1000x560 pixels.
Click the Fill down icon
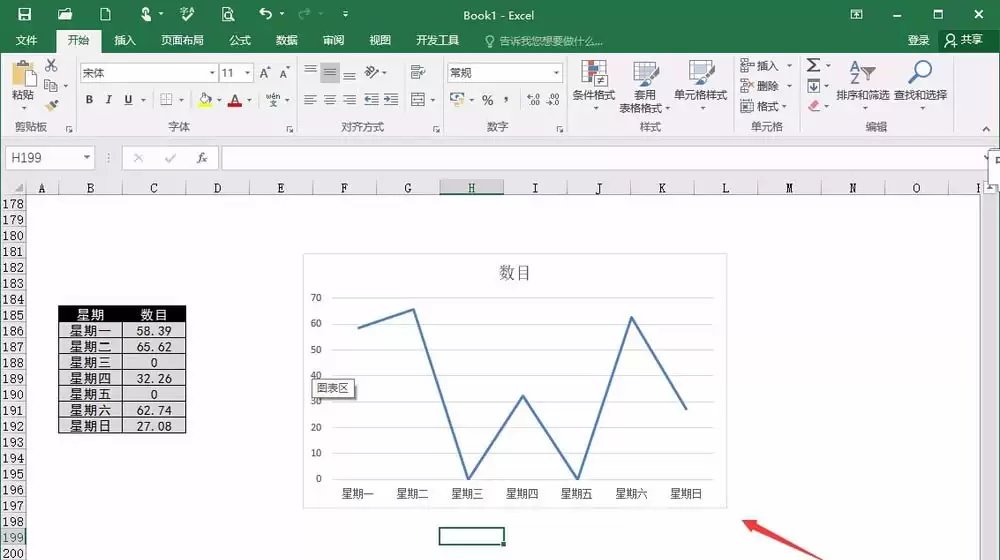[x=814, y=85]
